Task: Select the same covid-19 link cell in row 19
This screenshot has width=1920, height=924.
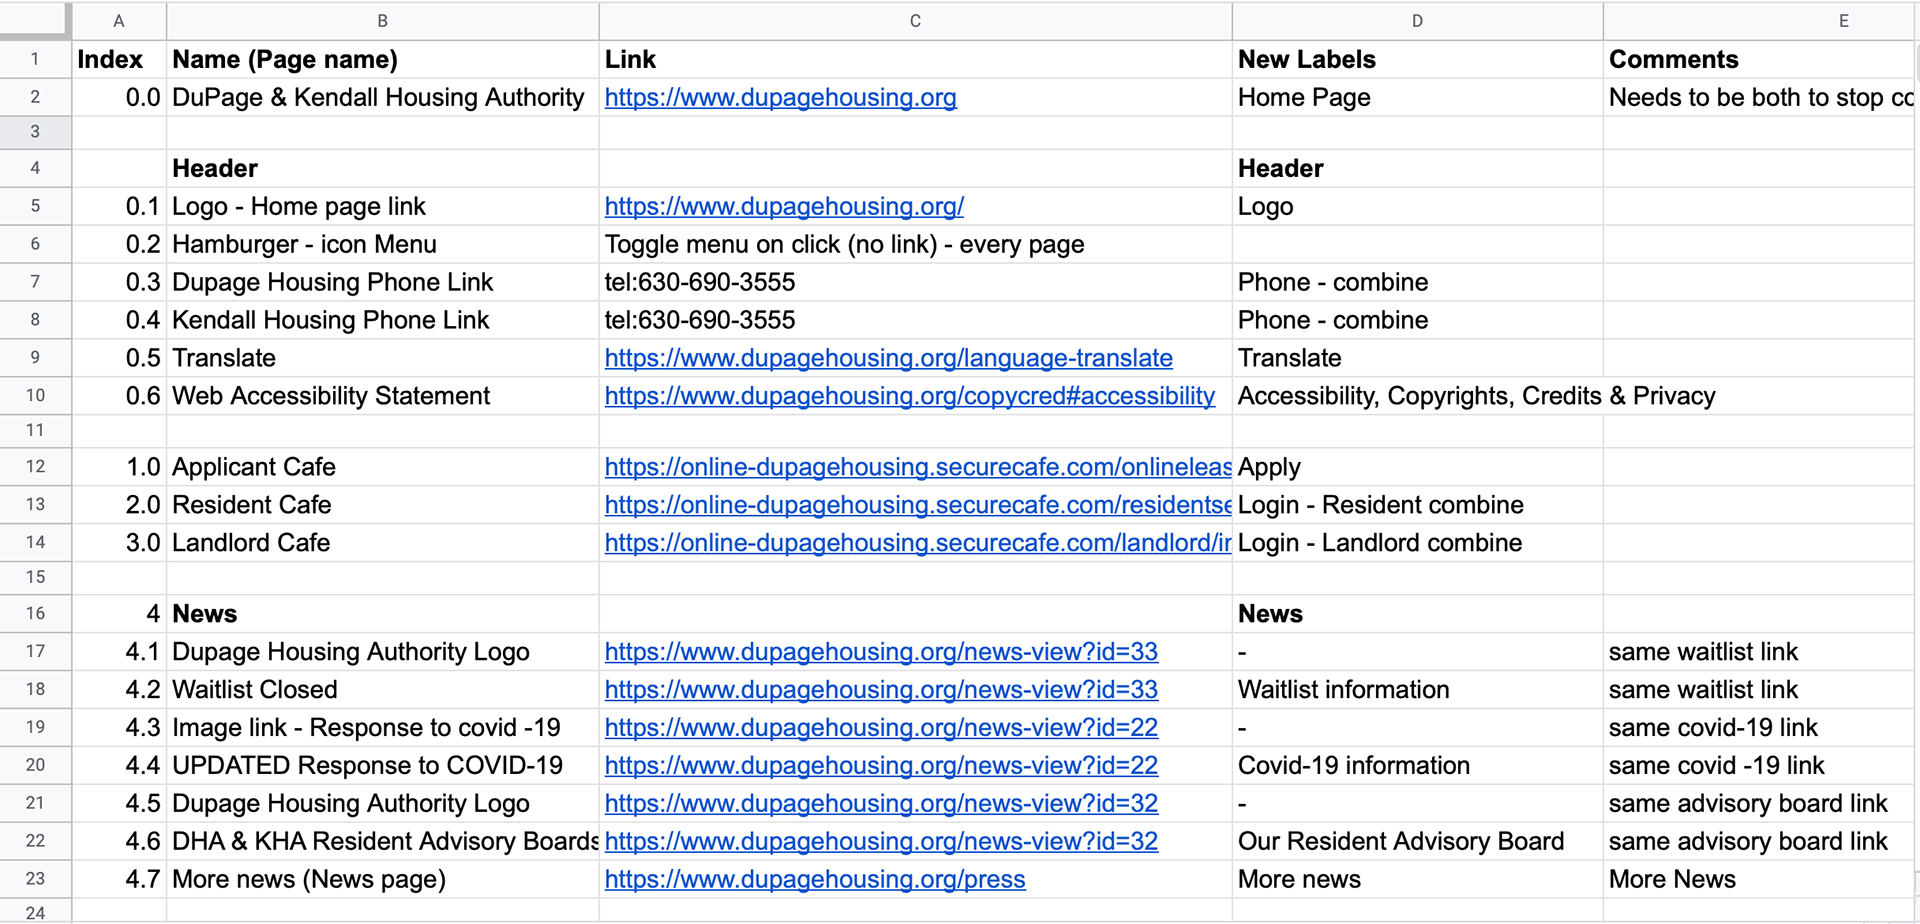Action: [1760, 729]
